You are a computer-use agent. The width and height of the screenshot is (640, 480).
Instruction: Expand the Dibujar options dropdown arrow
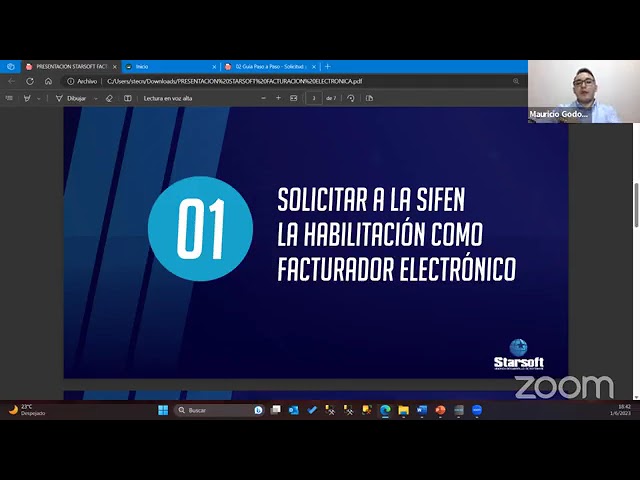pyautogui.click(x=96, y=98)
